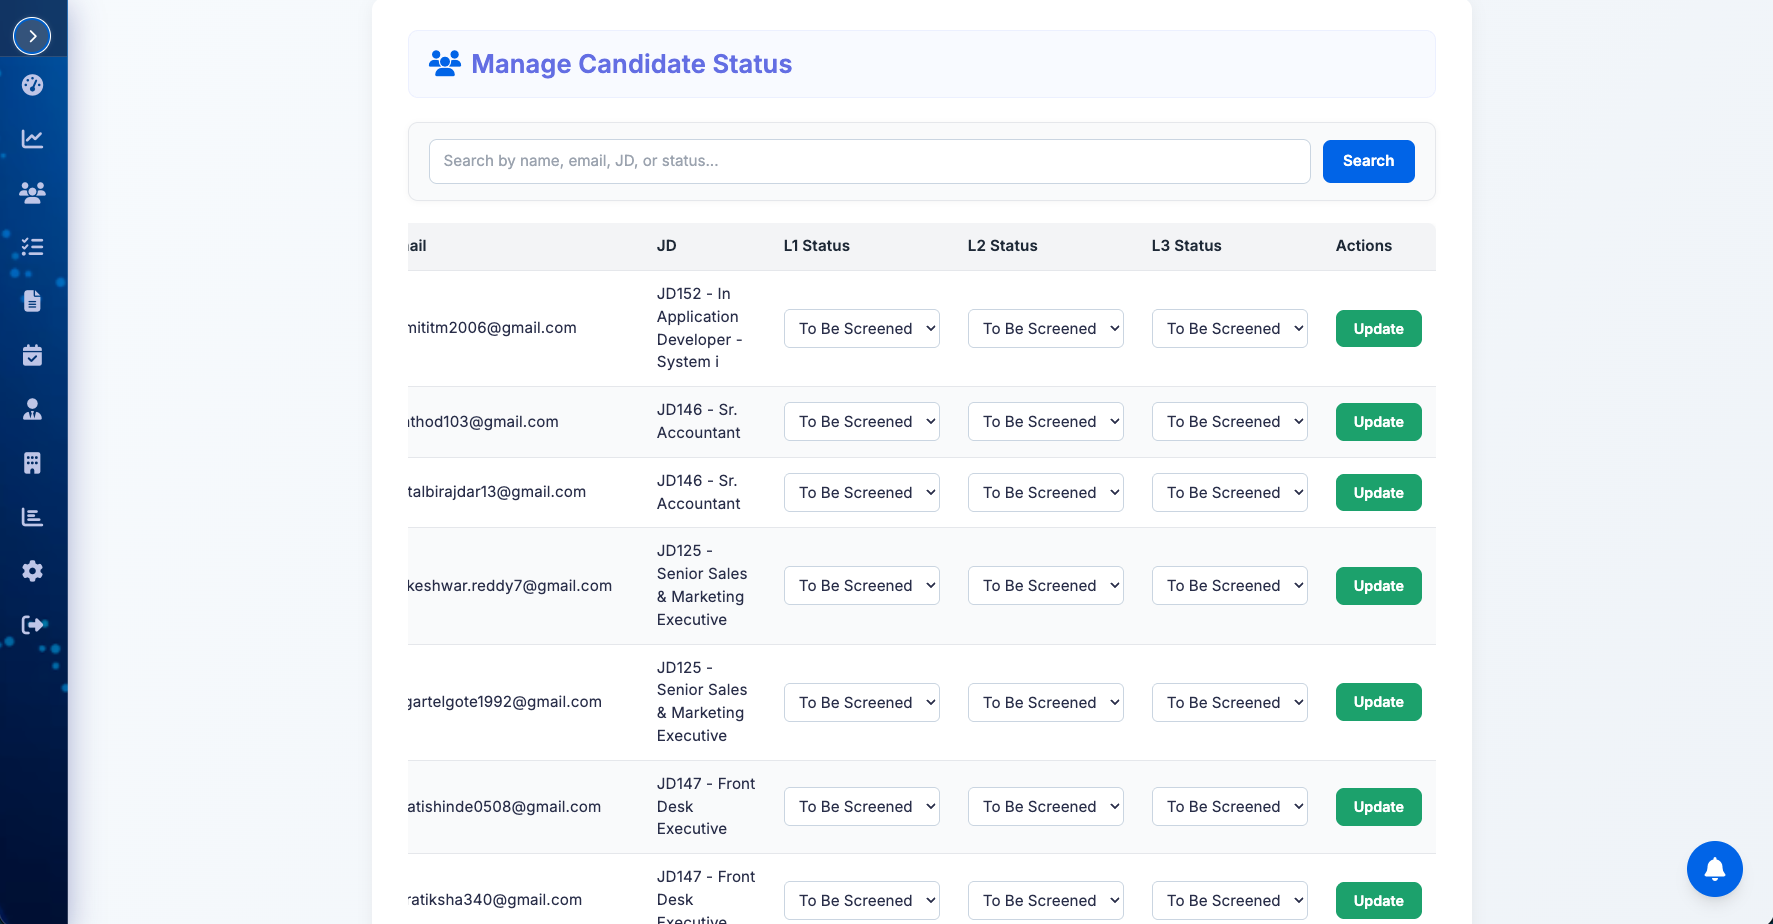The width and height of the screenshot is (1773, 924).
Task: Click Update for the gartelgote1992 row
Action: tap(1378, 702)
